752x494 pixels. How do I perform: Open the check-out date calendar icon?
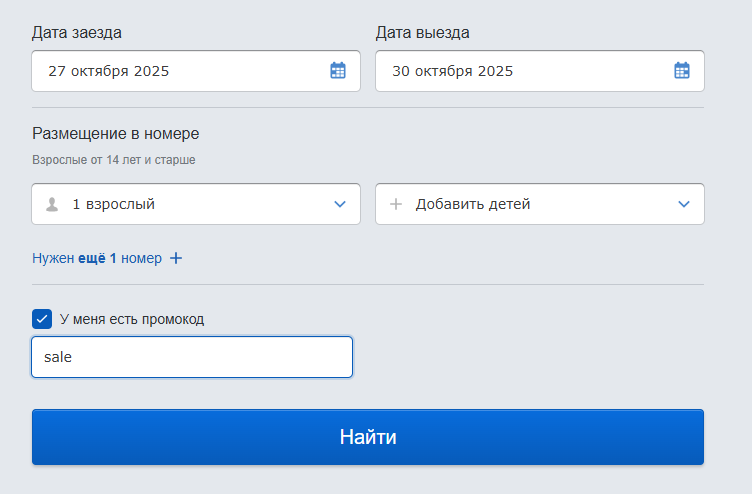point(682,71)
